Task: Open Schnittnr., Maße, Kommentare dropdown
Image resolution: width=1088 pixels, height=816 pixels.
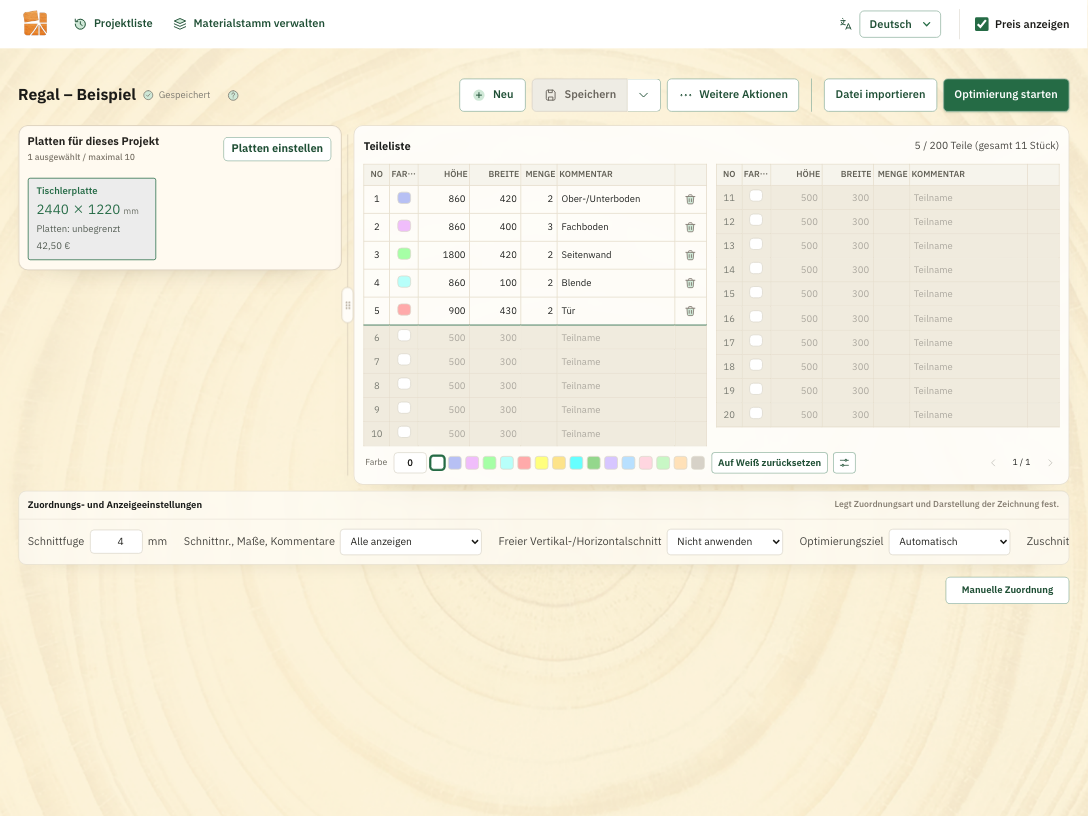Action: (x=411, y=542)
